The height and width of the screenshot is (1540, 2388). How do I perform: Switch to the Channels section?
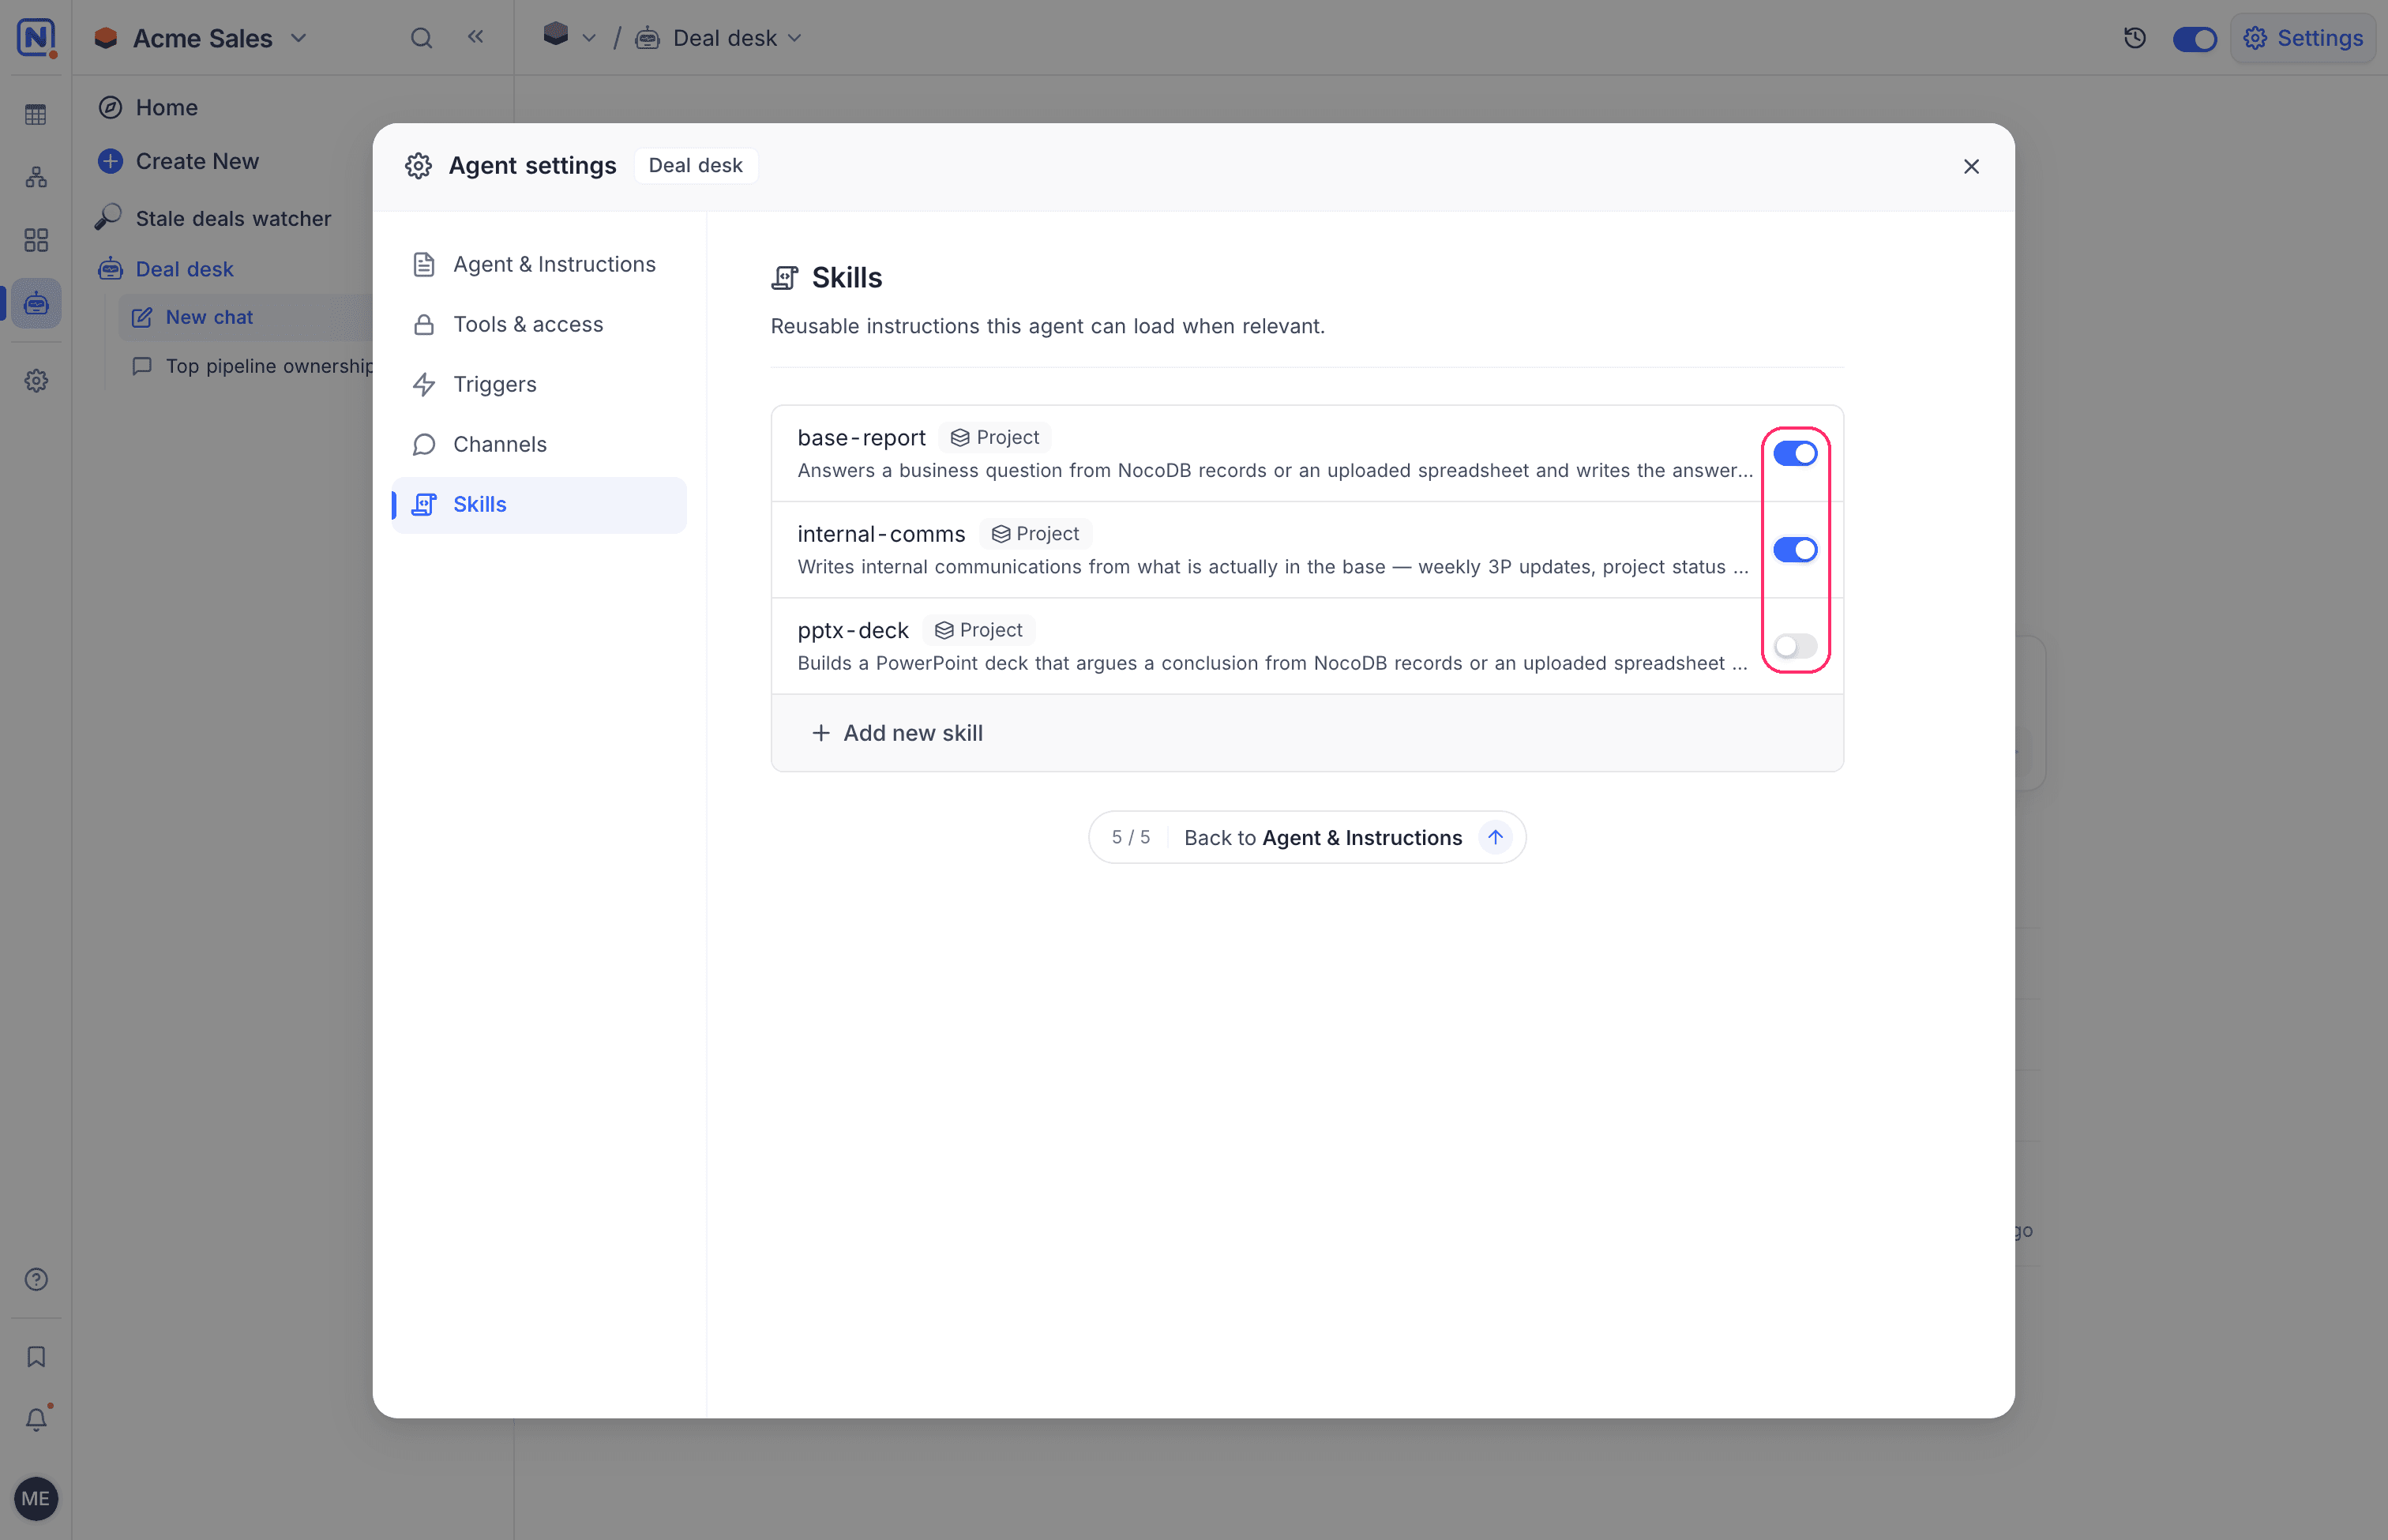[x=539, y=444]
